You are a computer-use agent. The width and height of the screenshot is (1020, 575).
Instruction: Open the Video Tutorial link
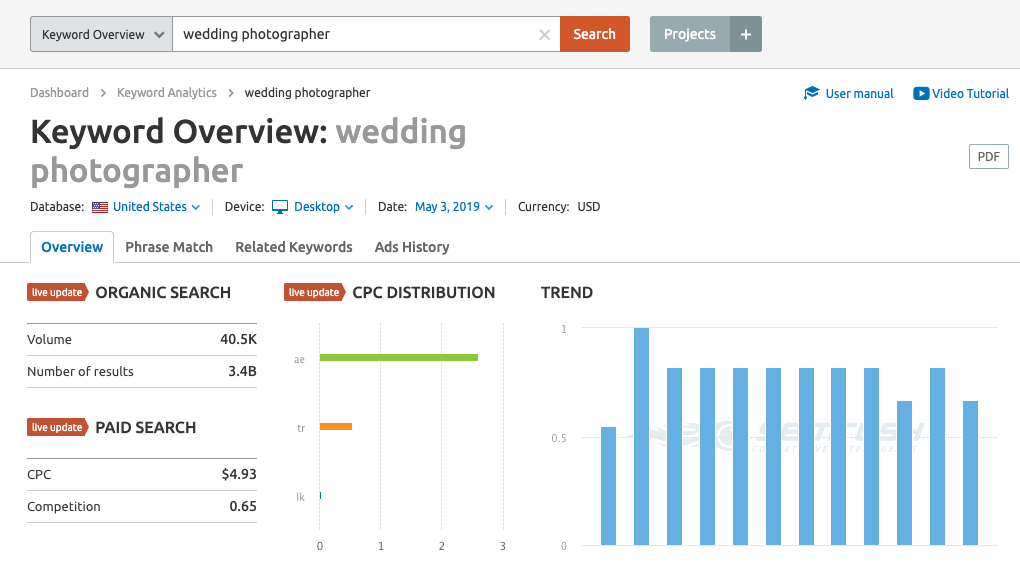click(970, 94)
